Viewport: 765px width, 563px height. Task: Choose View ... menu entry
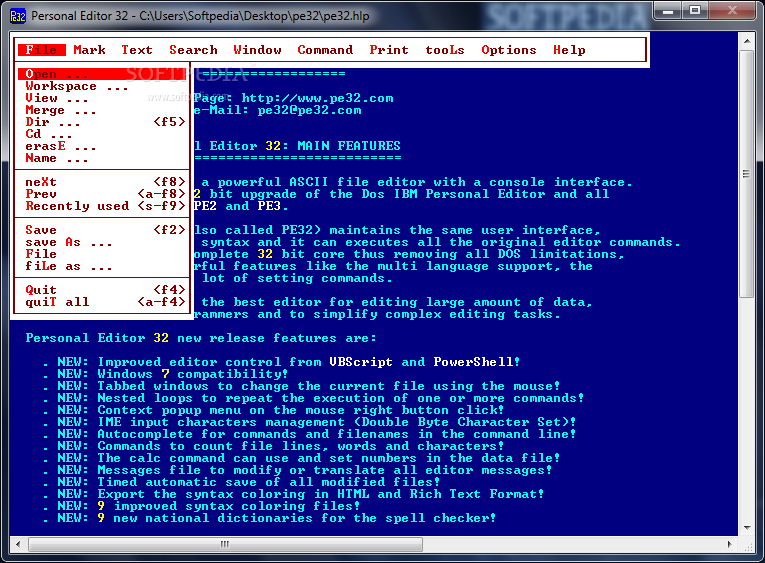(102, 98)
